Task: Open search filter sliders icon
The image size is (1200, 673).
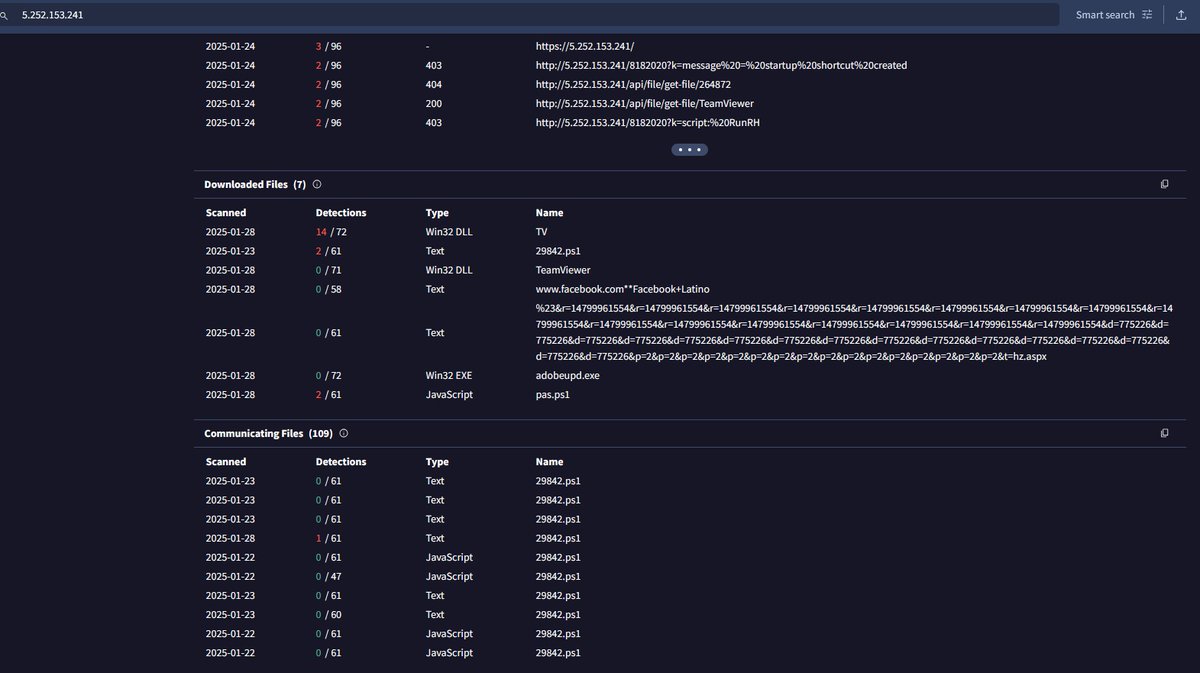Action: (x=1147, y=15)
